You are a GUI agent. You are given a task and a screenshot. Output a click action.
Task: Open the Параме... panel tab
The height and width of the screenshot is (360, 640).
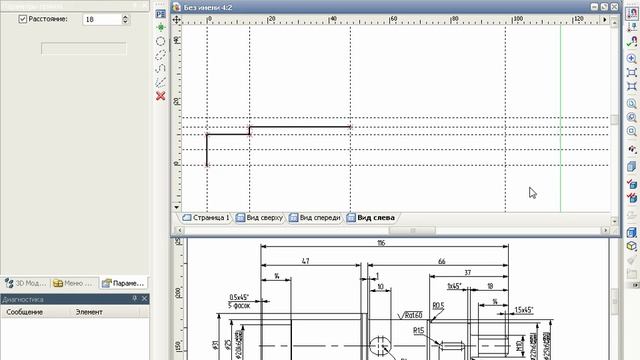(x=124, y=283)
